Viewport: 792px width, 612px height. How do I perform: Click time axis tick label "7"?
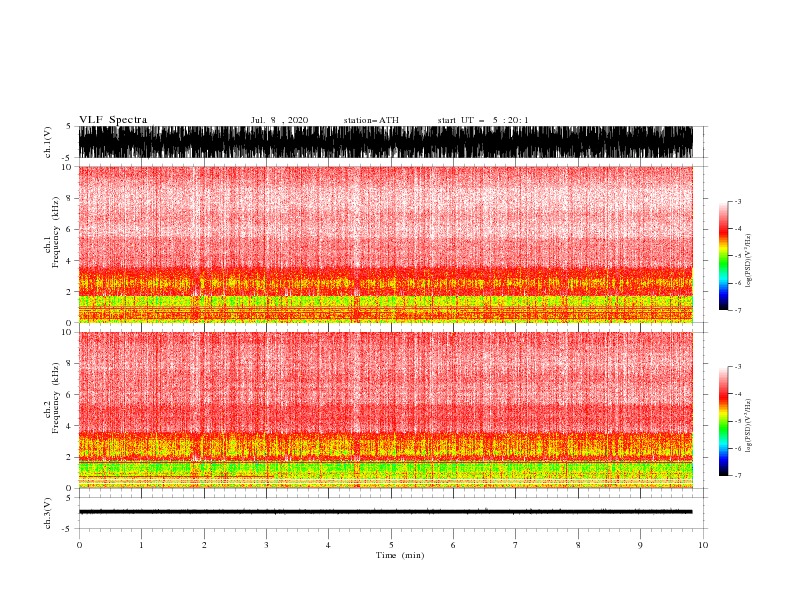[516, 545]
